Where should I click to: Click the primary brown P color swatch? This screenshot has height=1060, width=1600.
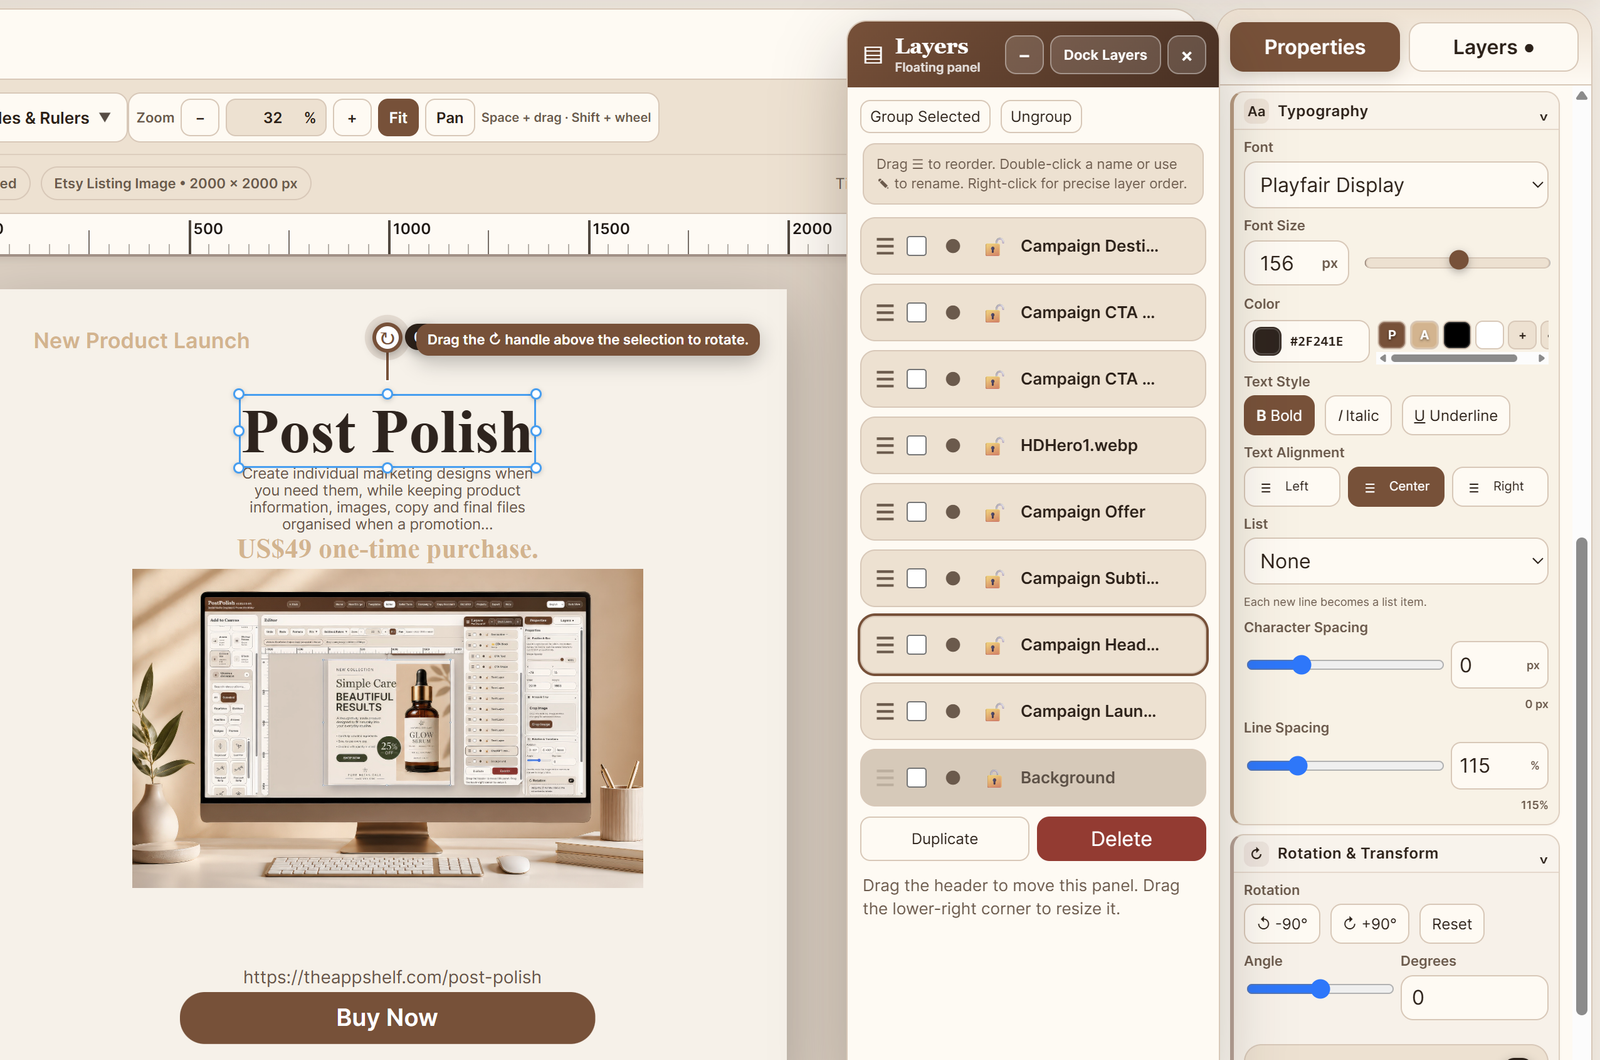(1391, 335)
